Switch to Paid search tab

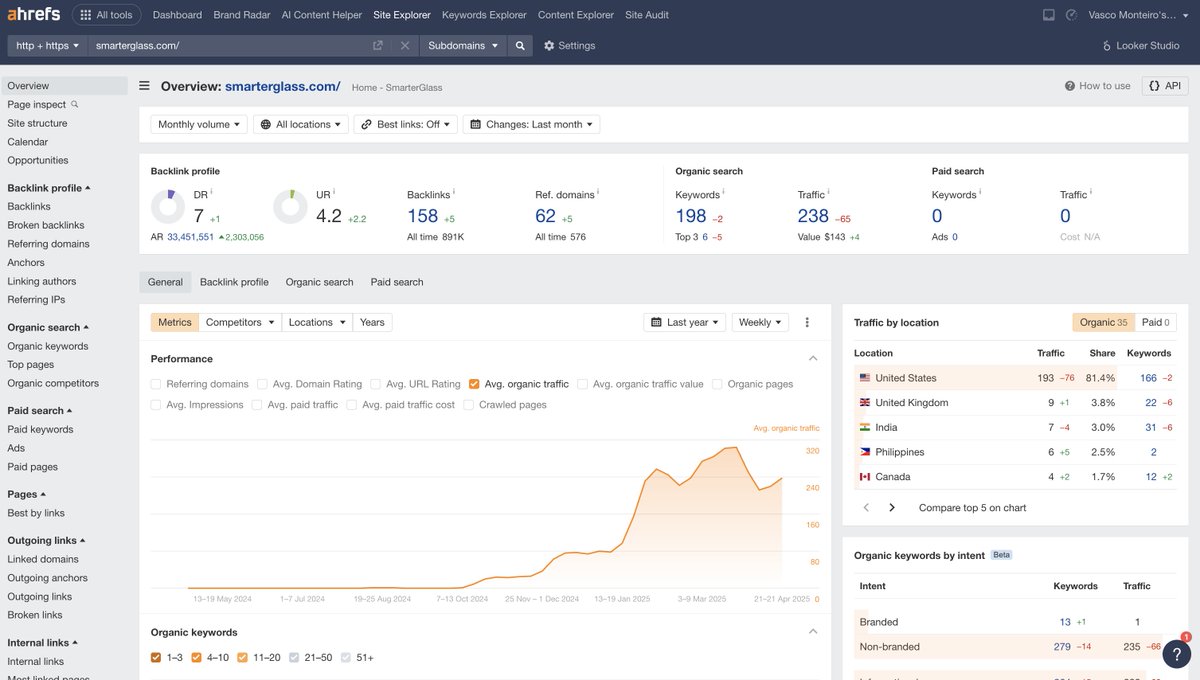pyautogui.click(x=397, y=282)
